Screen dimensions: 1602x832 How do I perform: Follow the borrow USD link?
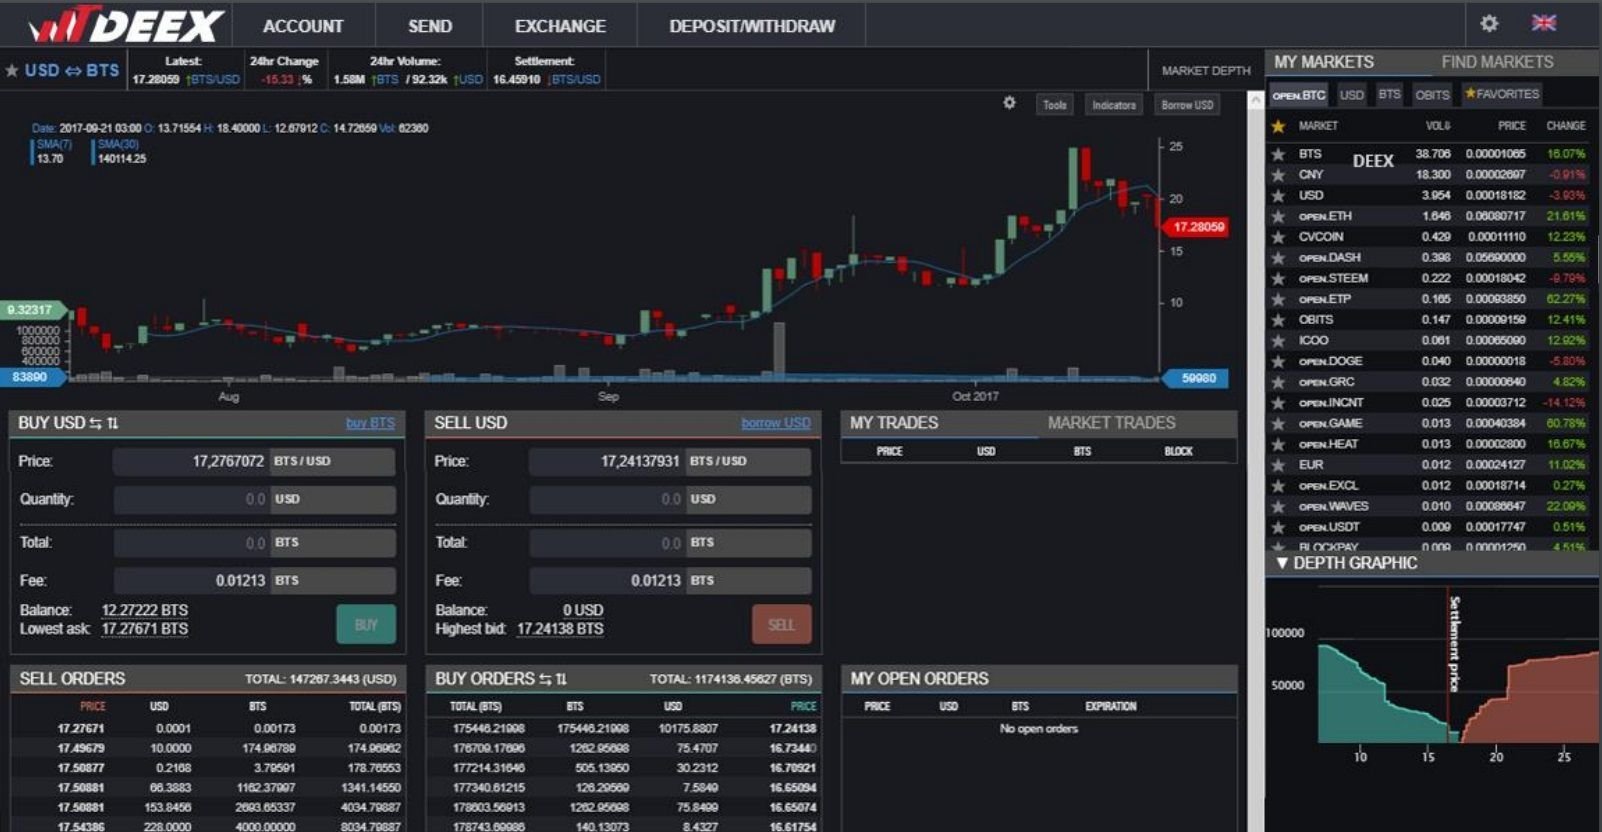pyautogui.click(x=776, y=423)
